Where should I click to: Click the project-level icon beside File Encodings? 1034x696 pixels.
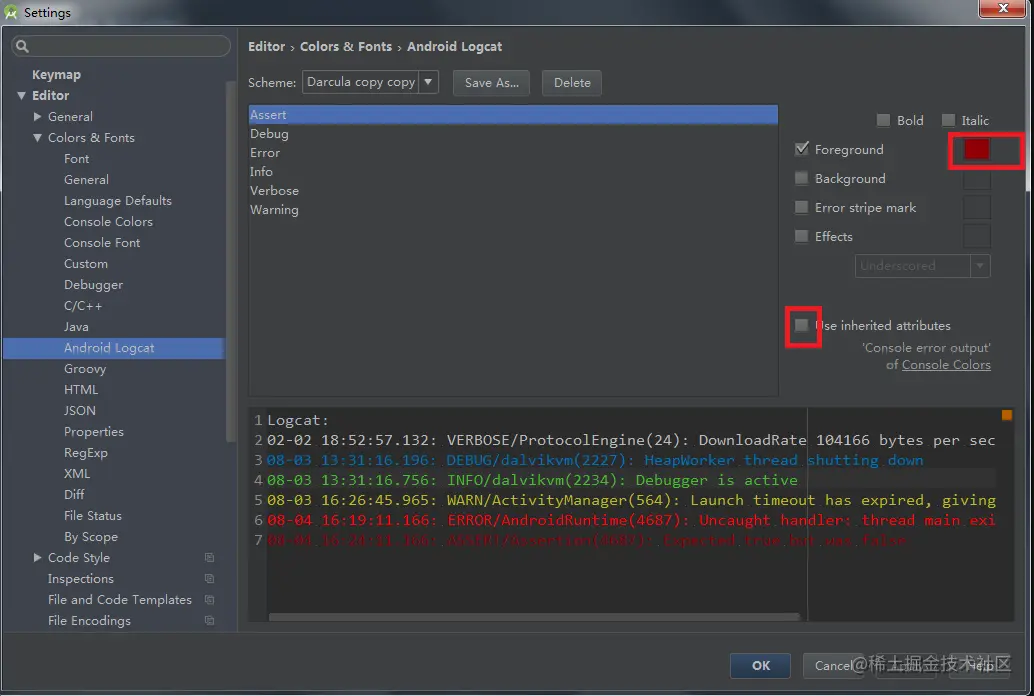click(x=210, y=621)
